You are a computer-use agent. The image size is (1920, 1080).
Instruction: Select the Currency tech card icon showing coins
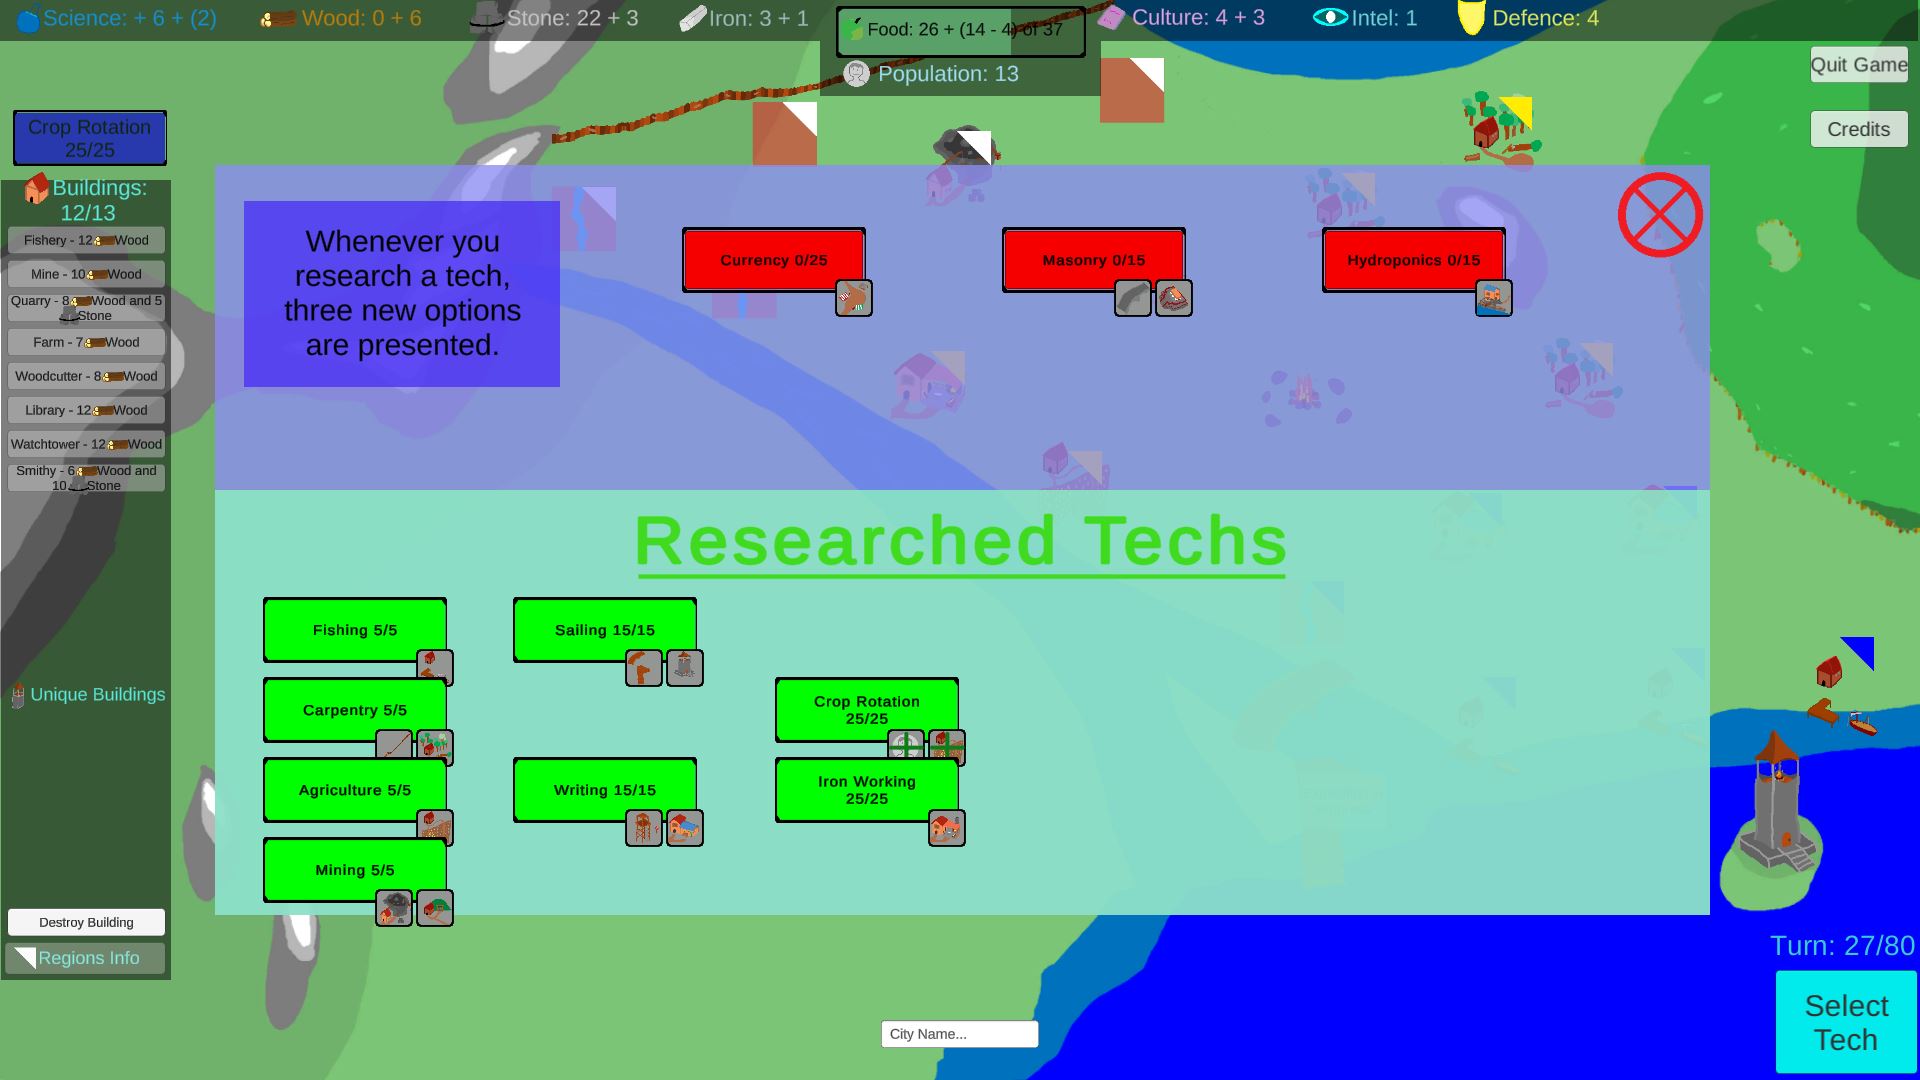point(853,298)
